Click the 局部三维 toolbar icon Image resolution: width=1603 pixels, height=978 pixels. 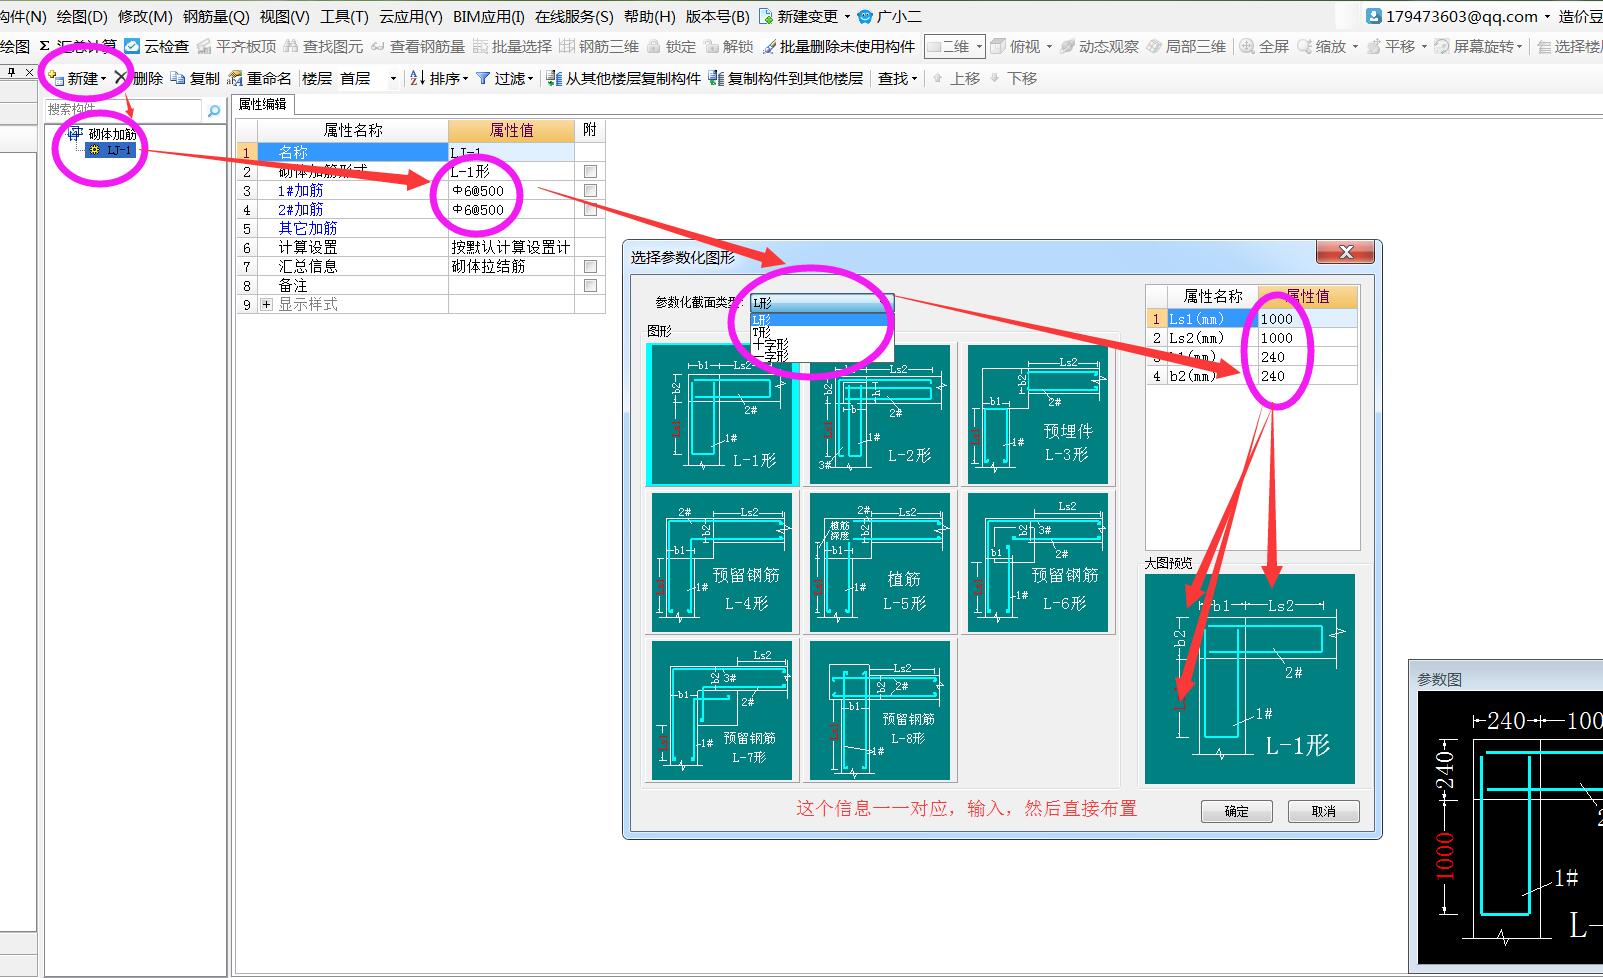[x=1155, y=46]
